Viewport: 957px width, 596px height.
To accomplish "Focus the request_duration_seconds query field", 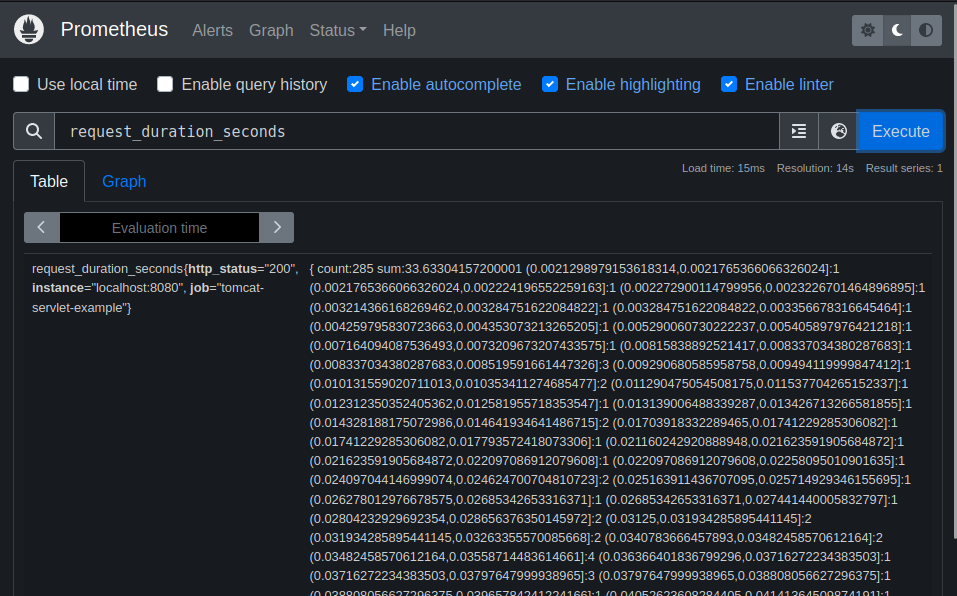I will pyautogui.click(x=417, y=131).
